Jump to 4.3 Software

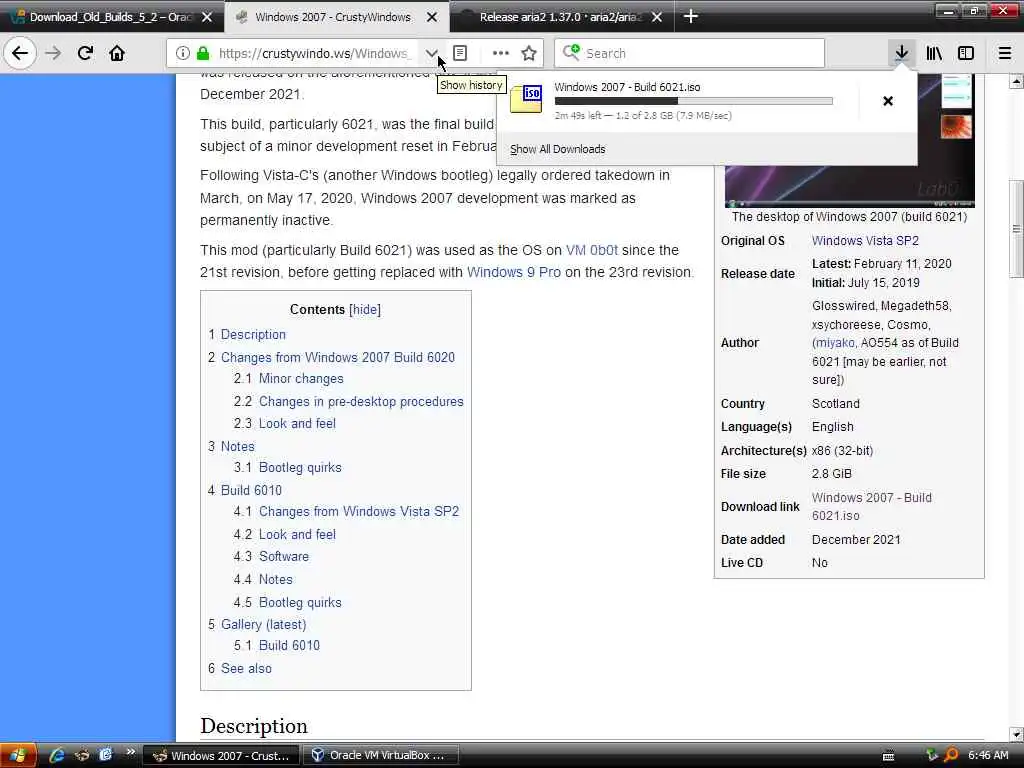tap(283, 556)
